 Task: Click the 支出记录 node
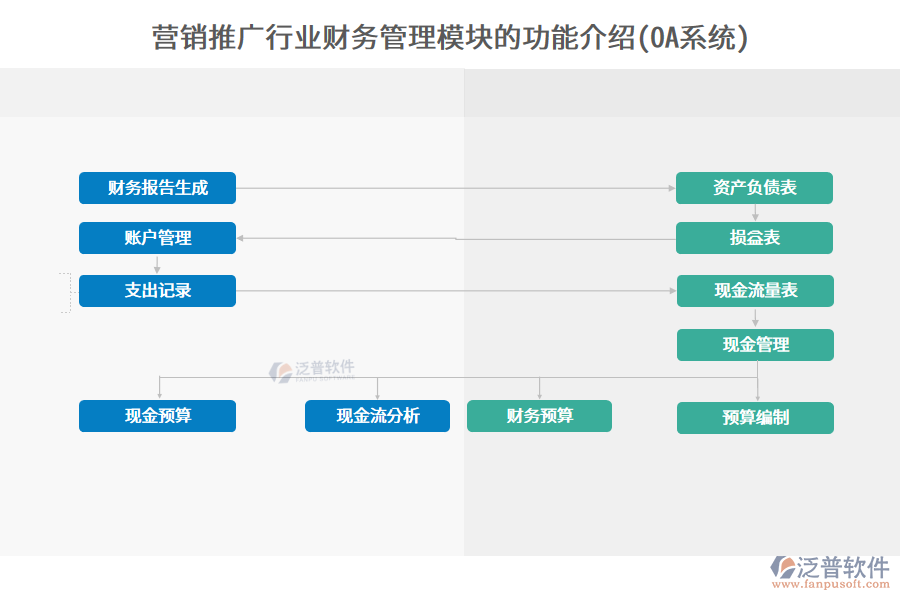click(x=157, y=291)
